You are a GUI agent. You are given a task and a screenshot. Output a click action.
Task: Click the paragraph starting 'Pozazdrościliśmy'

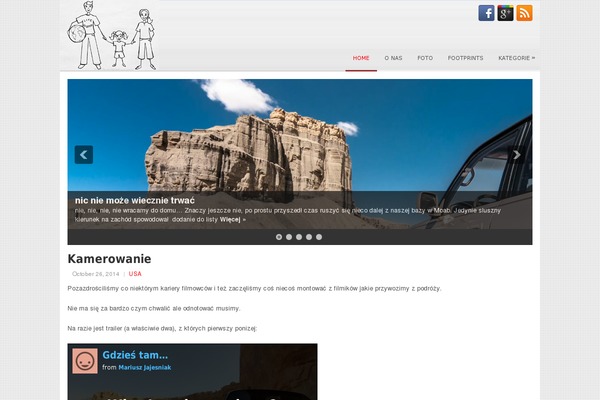pyautogui.click(x=254, y=289)
